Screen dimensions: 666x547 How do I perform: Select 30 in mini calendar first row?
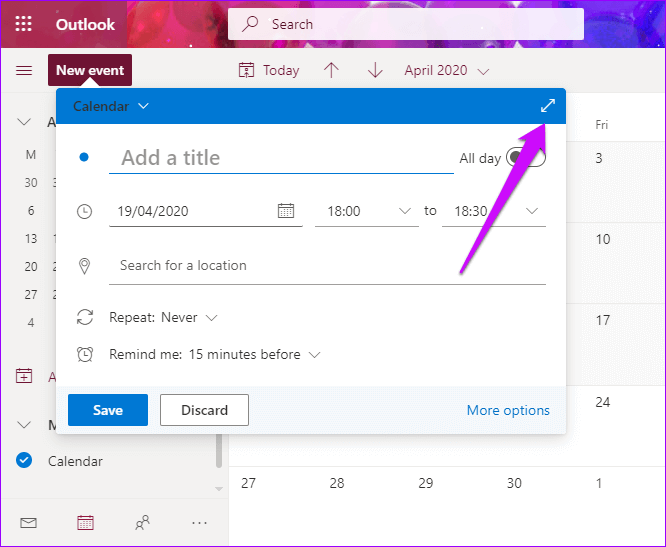(31, 183)
